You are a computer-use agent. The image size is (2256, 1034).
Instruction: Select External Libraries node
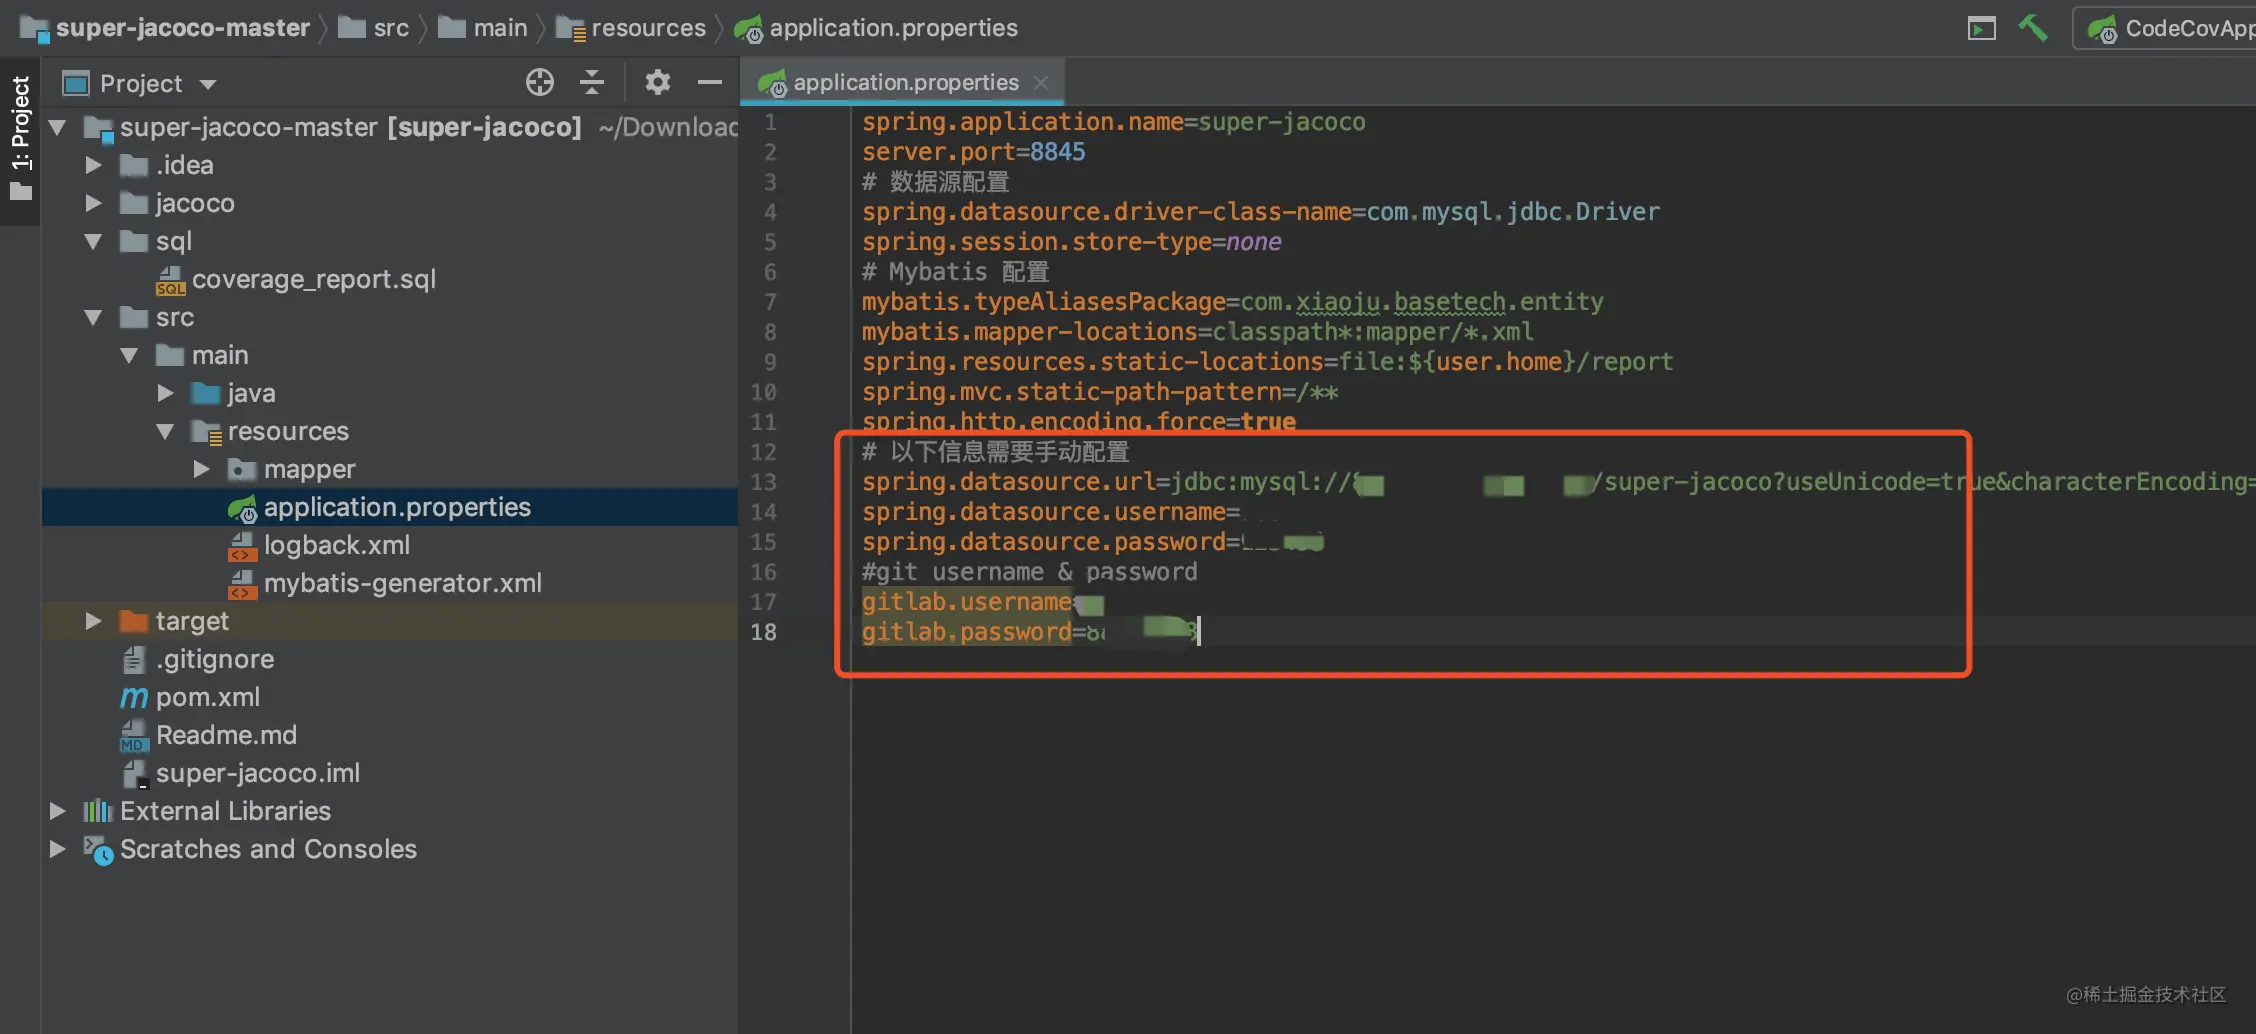[x=206, y=811]
